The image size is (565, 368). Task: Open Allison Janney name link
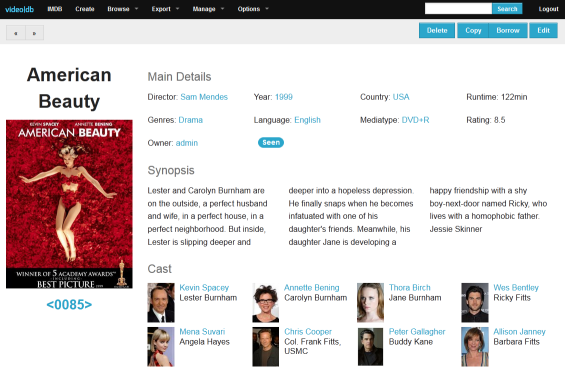click(x=519, y=332)
